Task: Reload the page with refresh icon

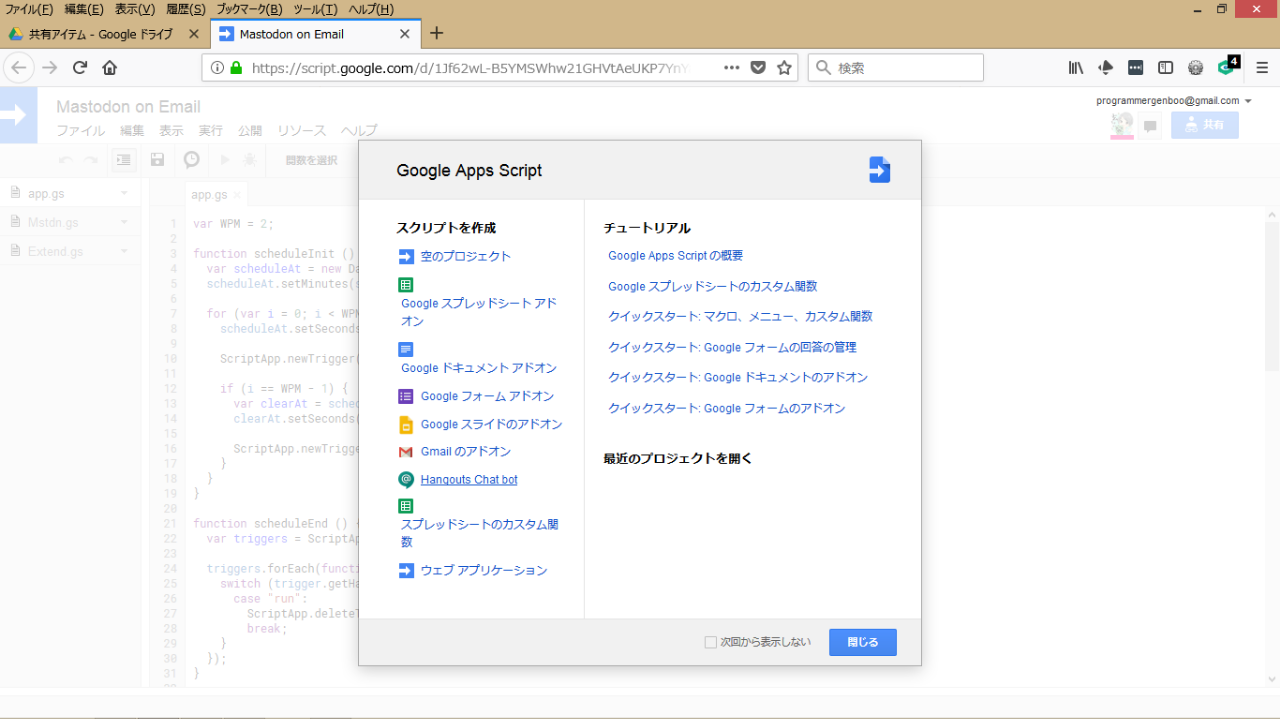Action: 80,68
